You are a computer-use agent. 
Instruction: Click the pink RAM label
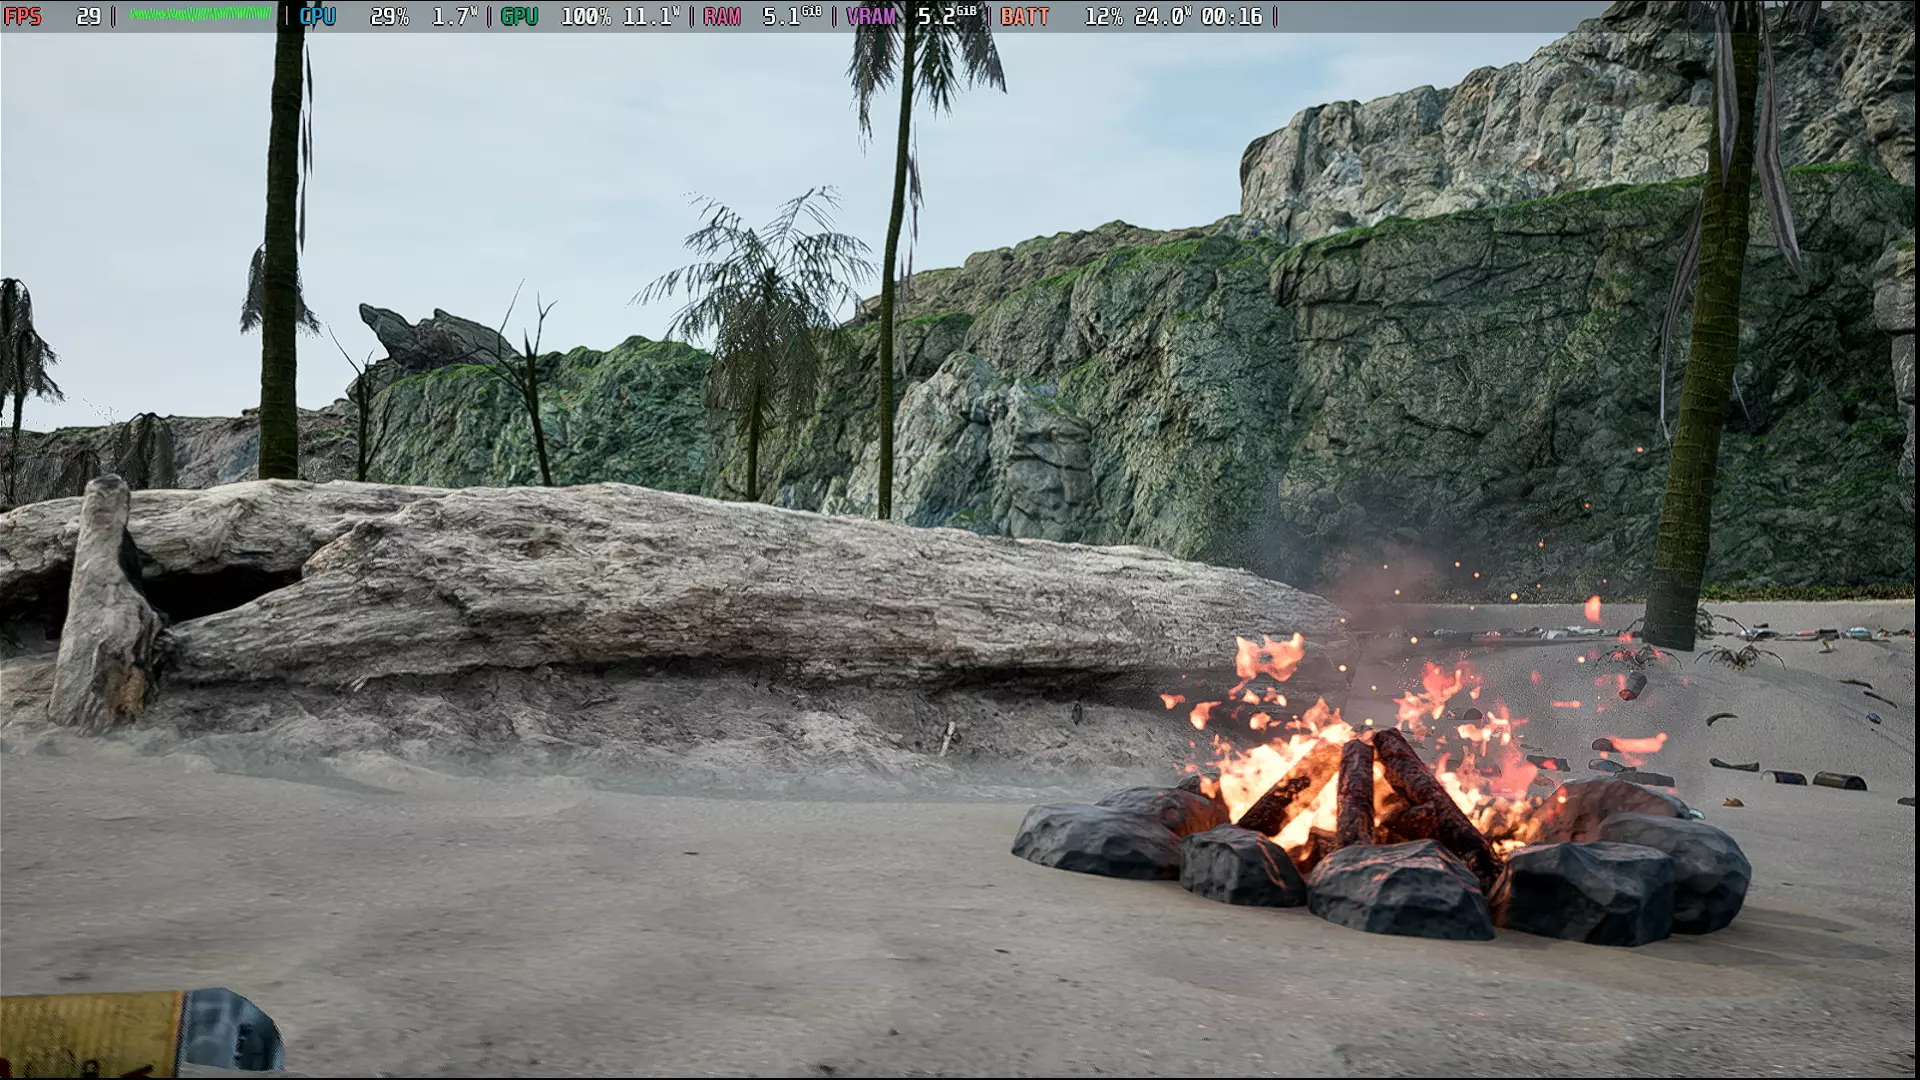(722, 16)
